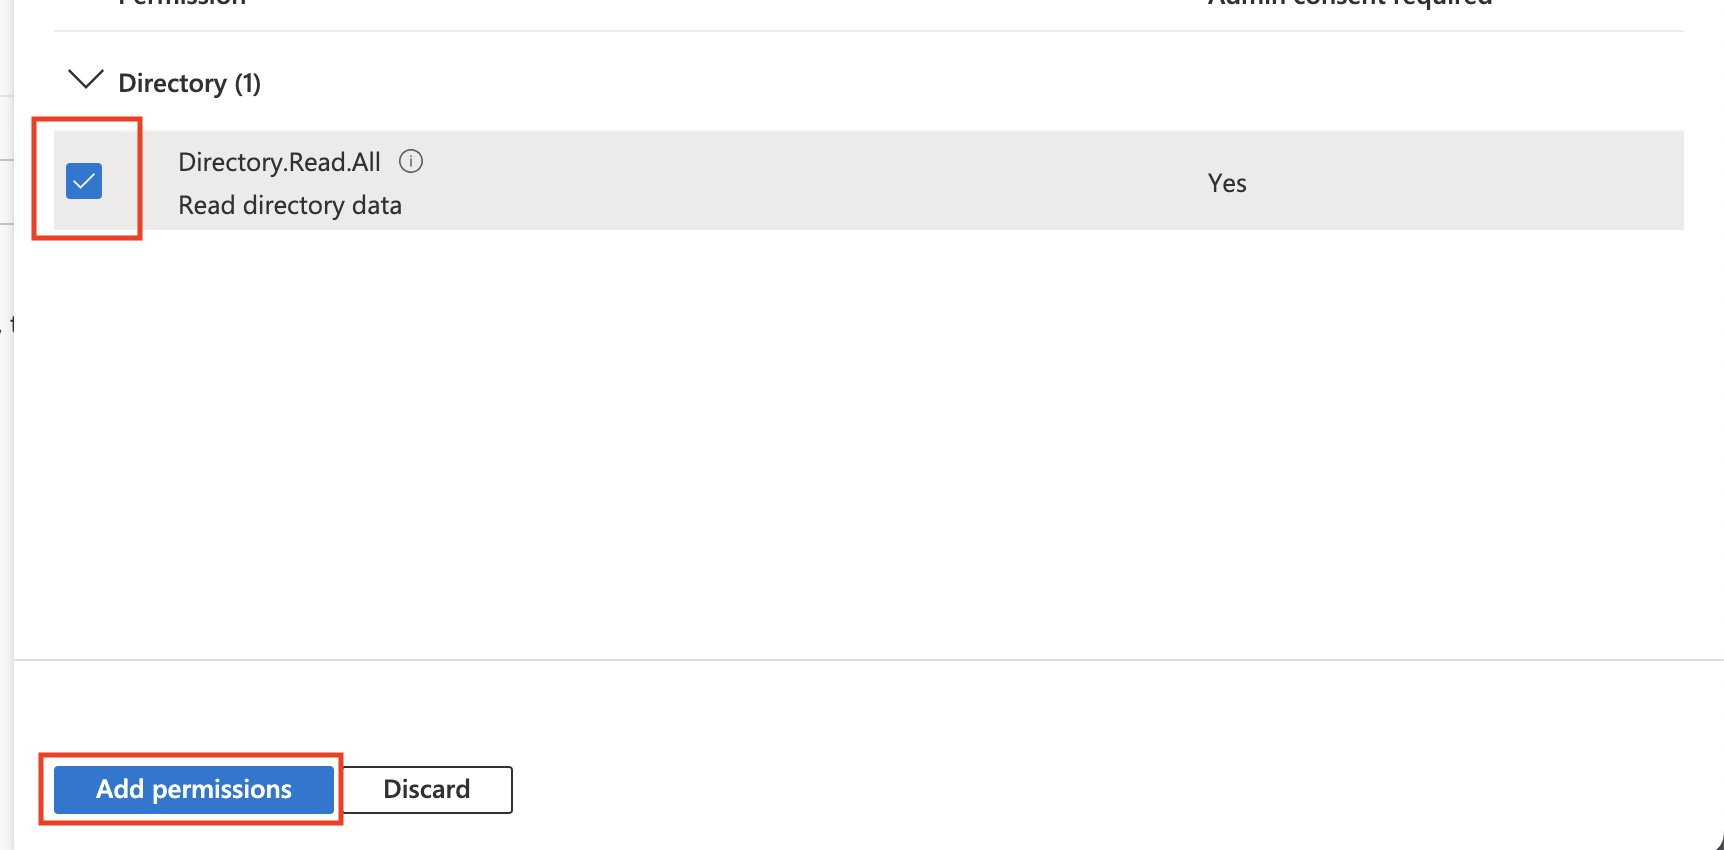Uncheck the Directory.Read.All checkbox
1724x850 pixels.
click(x=84, y=181)
